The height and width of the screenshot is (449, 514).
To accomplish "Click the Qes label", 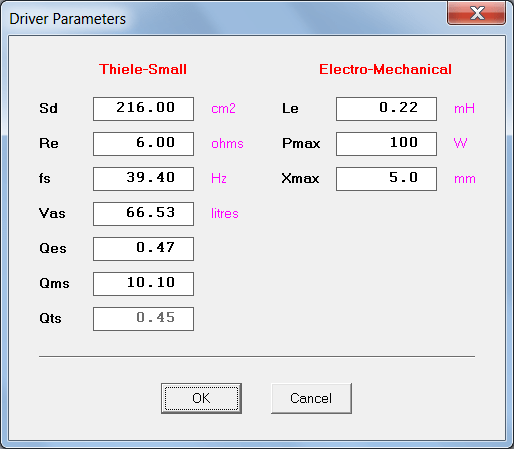I will click(x=53, y=248).
